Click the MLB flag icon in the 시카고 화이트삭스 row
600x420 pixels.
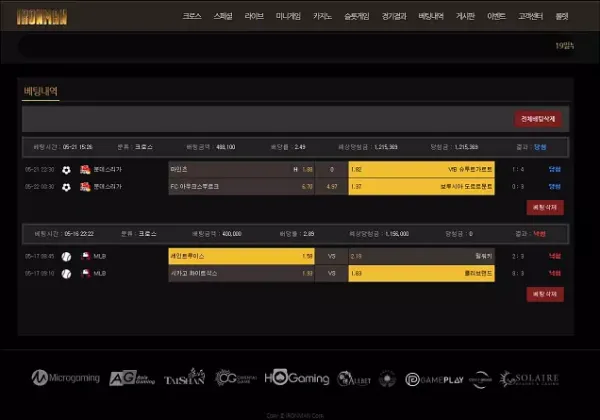point(85,273)
